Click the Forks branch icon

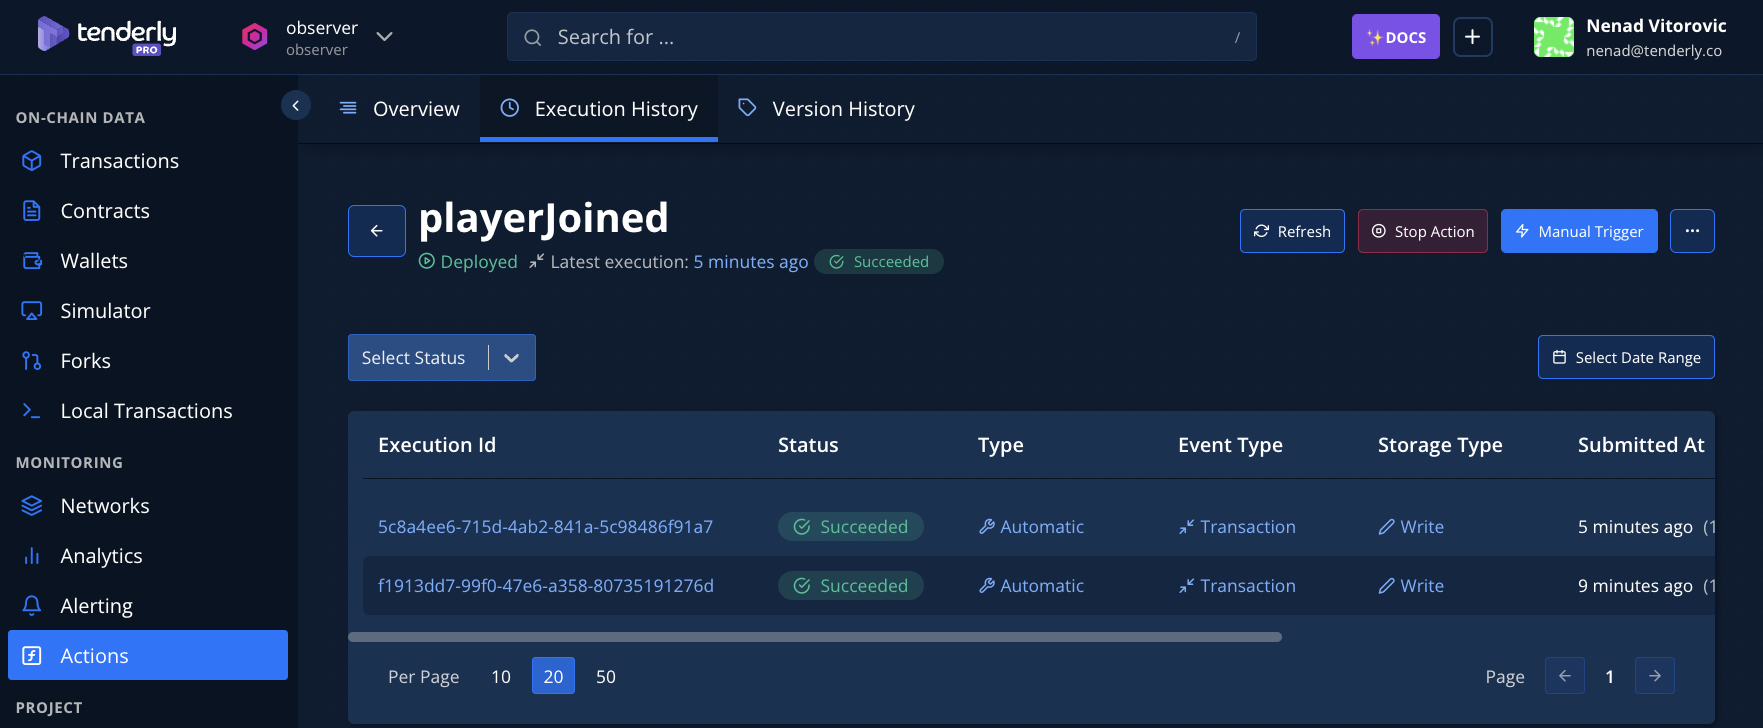pyautogui.click(x=32, y=361)
